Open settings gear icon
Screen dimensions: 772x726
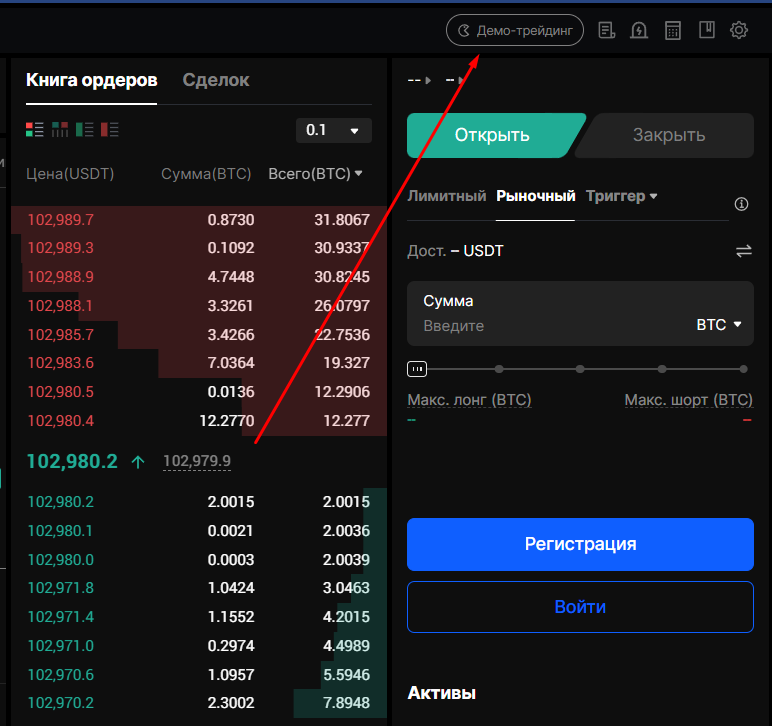[739, 30]
